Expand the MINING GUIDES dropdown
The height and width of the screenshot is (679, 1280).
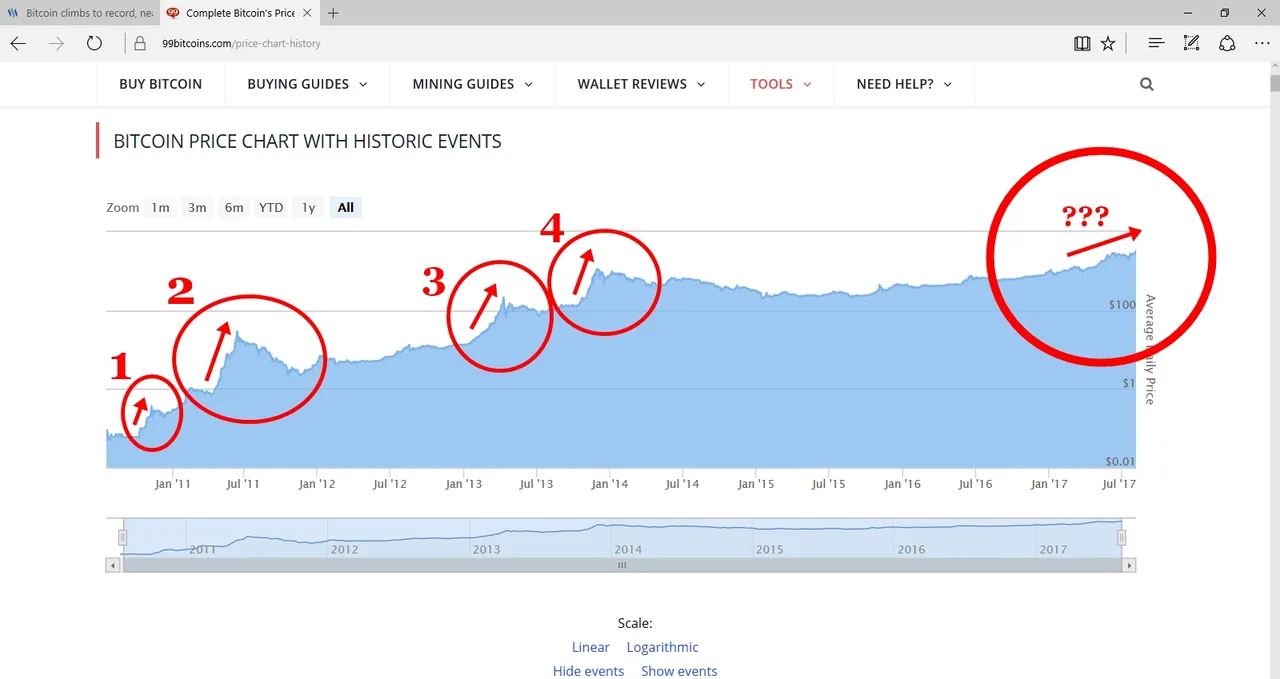click(x=473, y=84)
